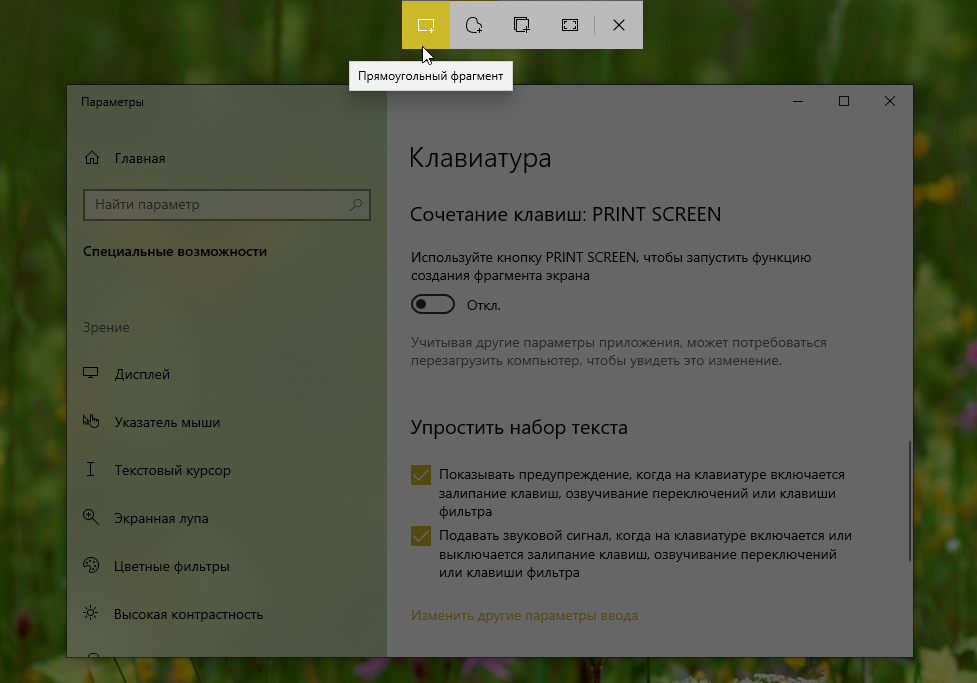977x683 pixels.
Task: Enable the PRINT SCREEN shortcut toggle
Action: point(433,304)
